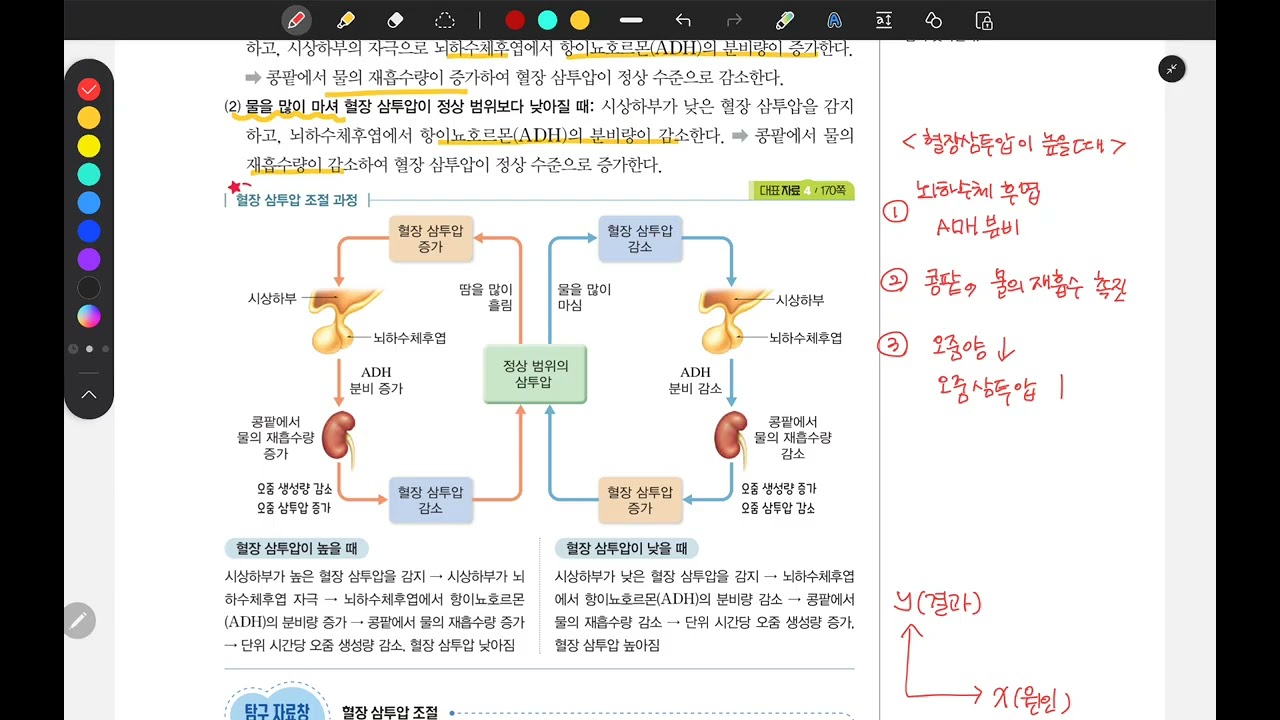
Task: Click the red star mark beside heading
Action: 237,186
